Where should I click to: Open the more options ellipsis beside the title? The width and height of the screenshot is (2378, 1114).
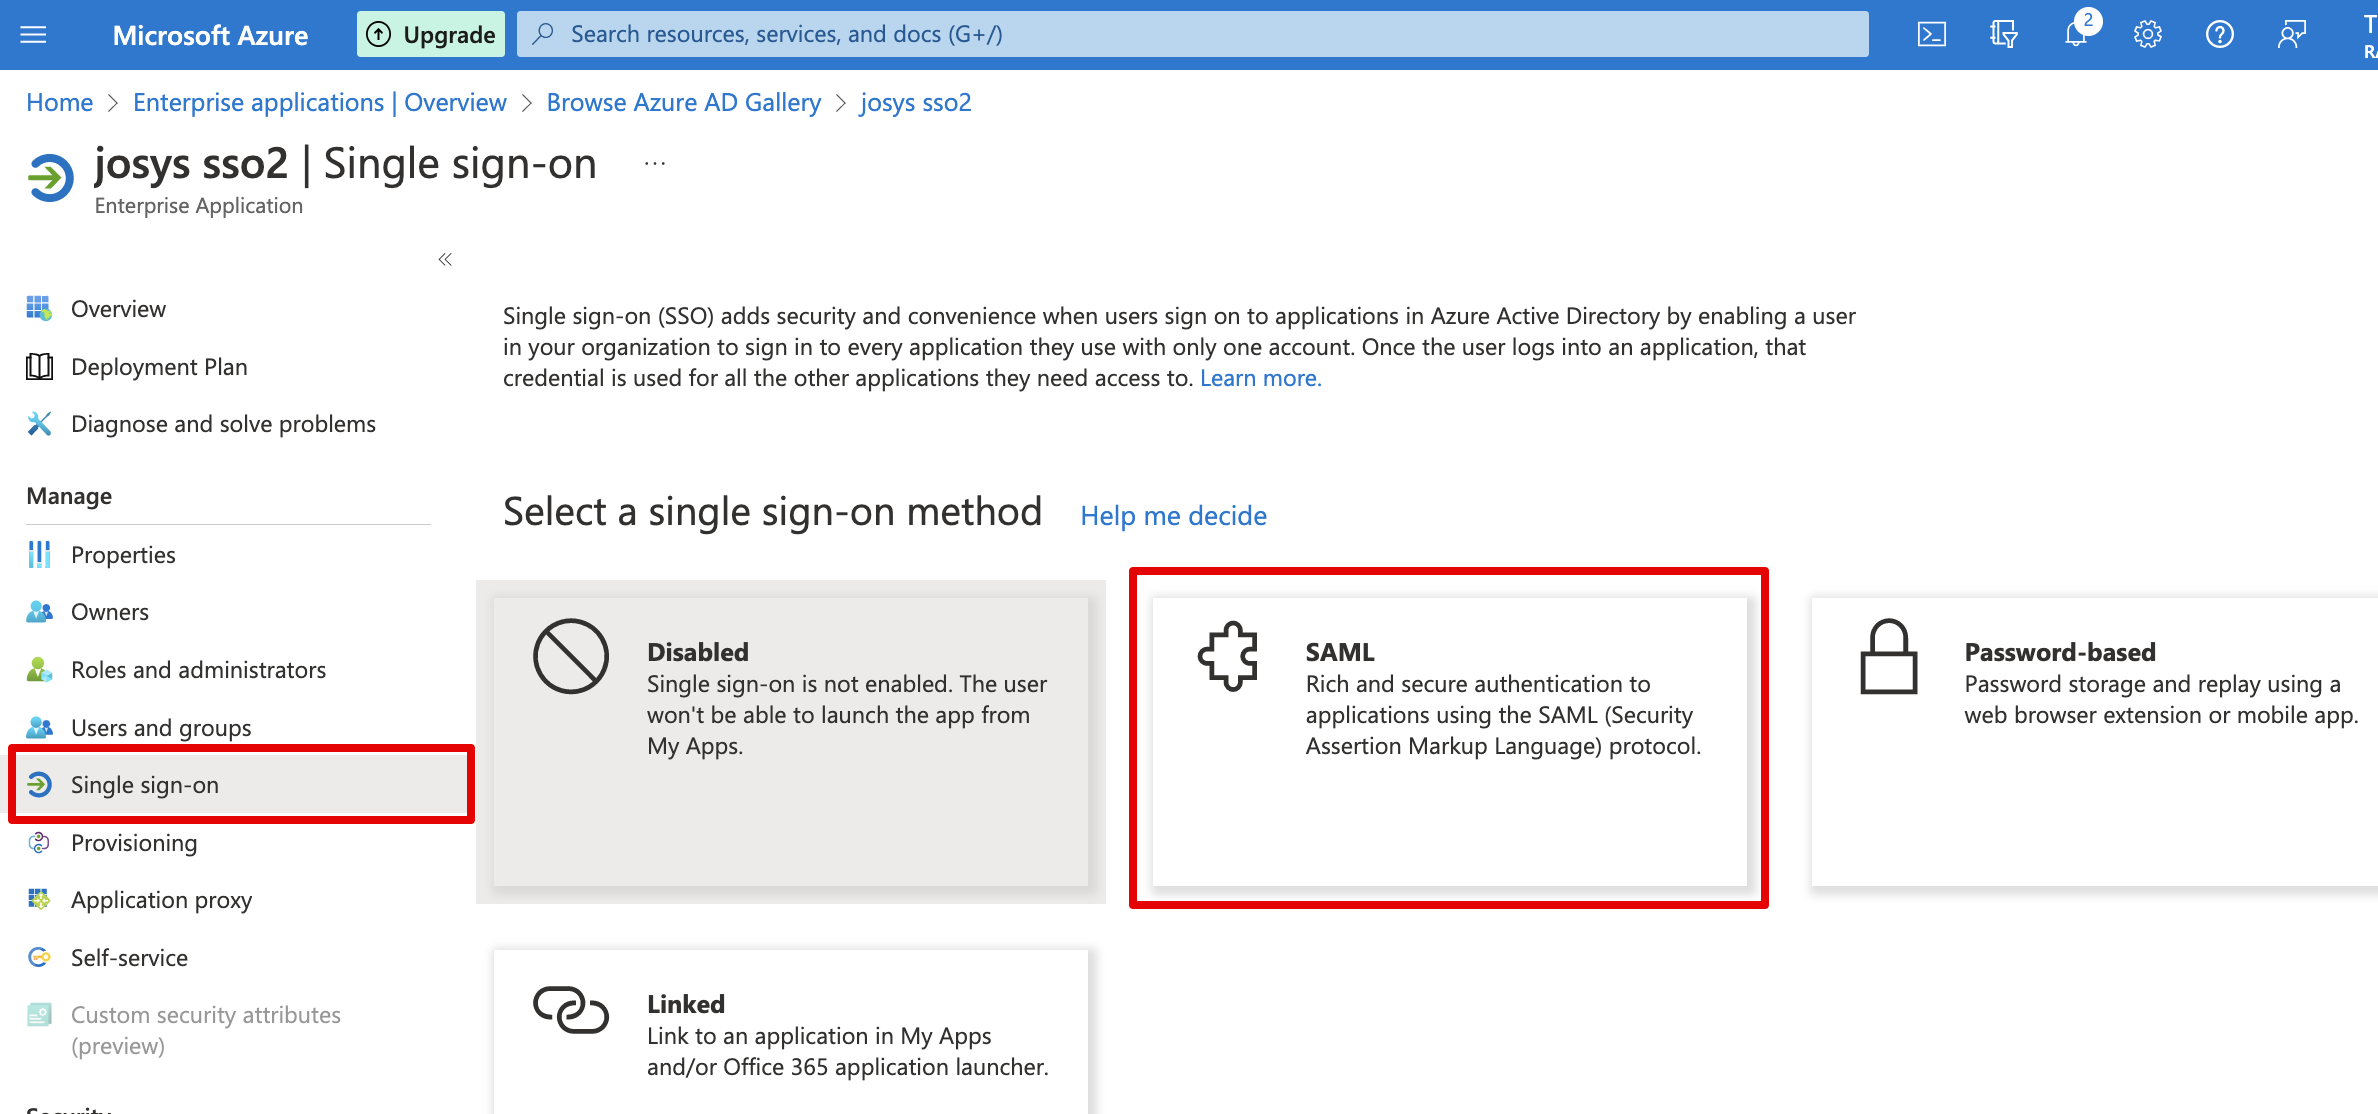tap(655, 164)
